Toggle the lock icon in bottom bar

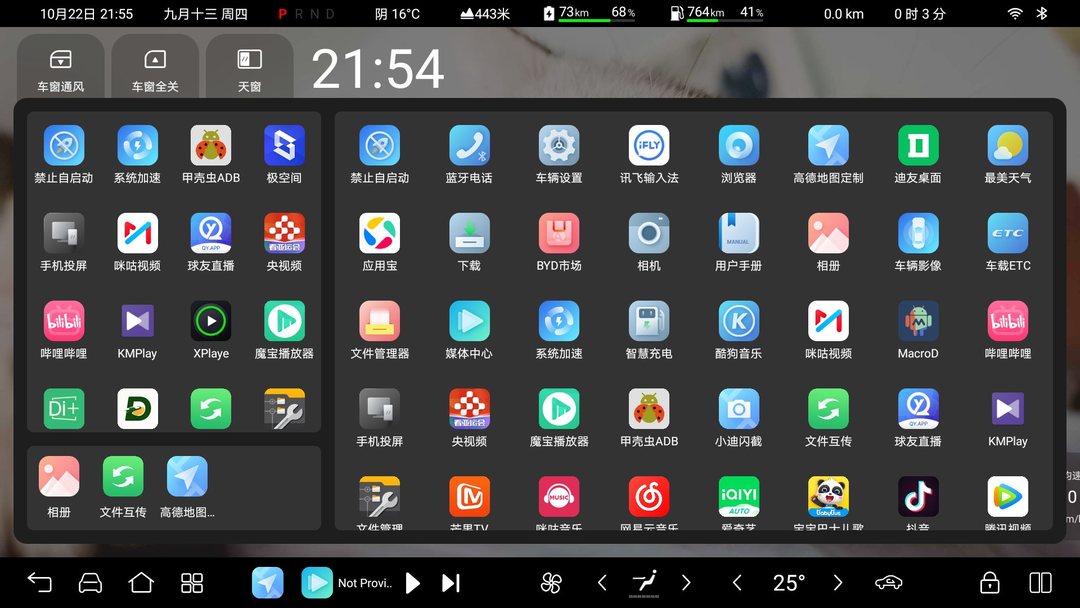(990, 583)
